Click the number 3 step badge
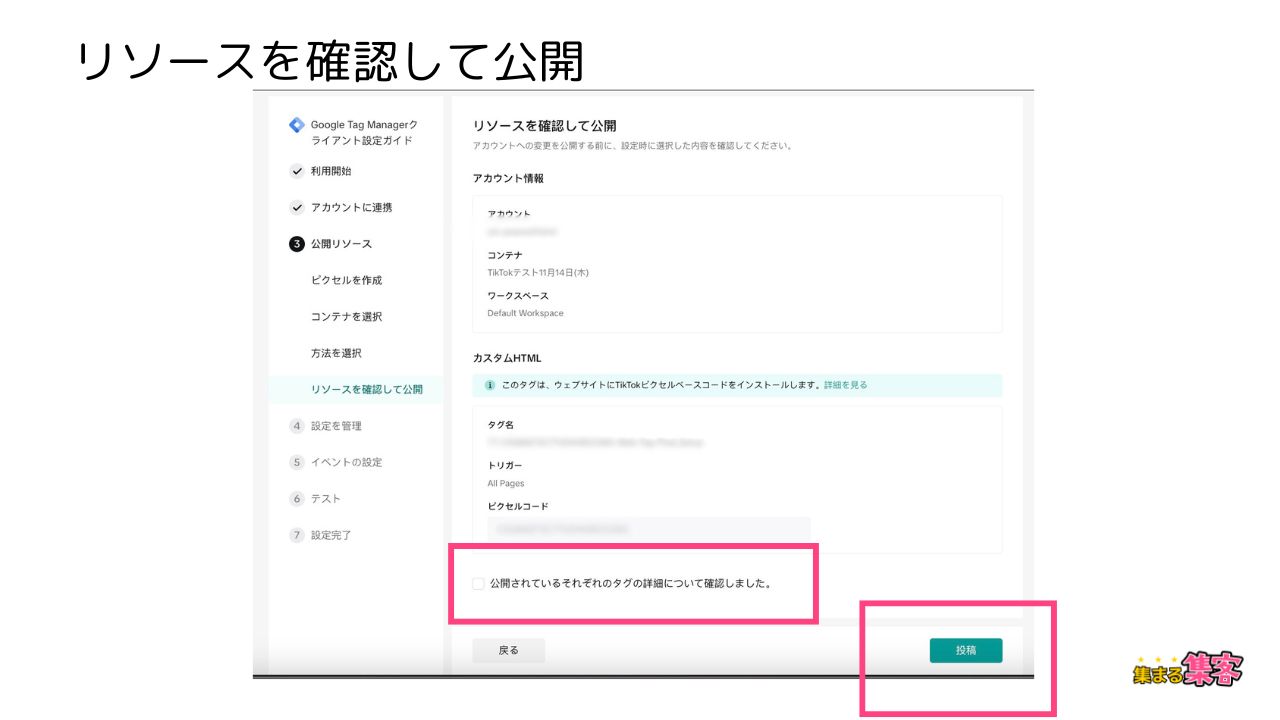1280x720 pixels. click(x=296, y=244)
